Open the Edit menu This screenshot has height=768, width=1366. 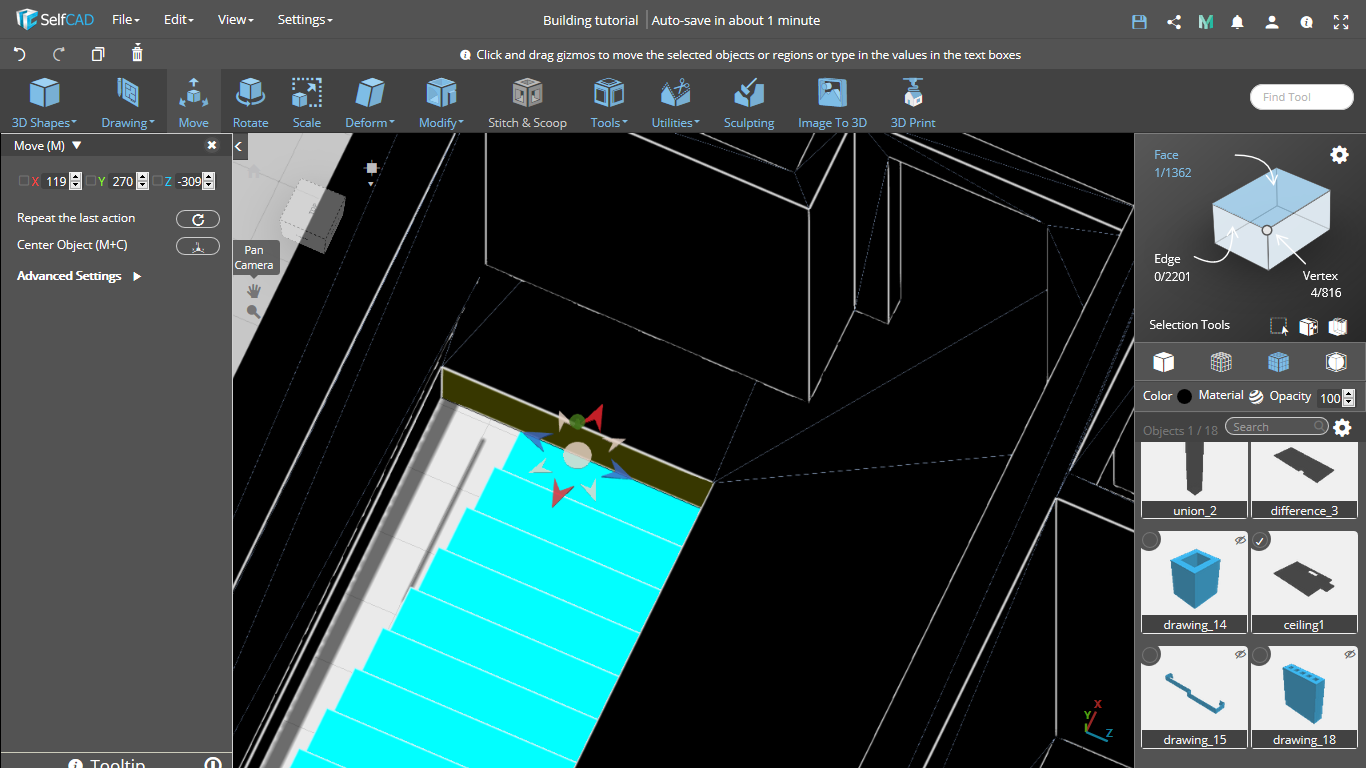(178, 20)
